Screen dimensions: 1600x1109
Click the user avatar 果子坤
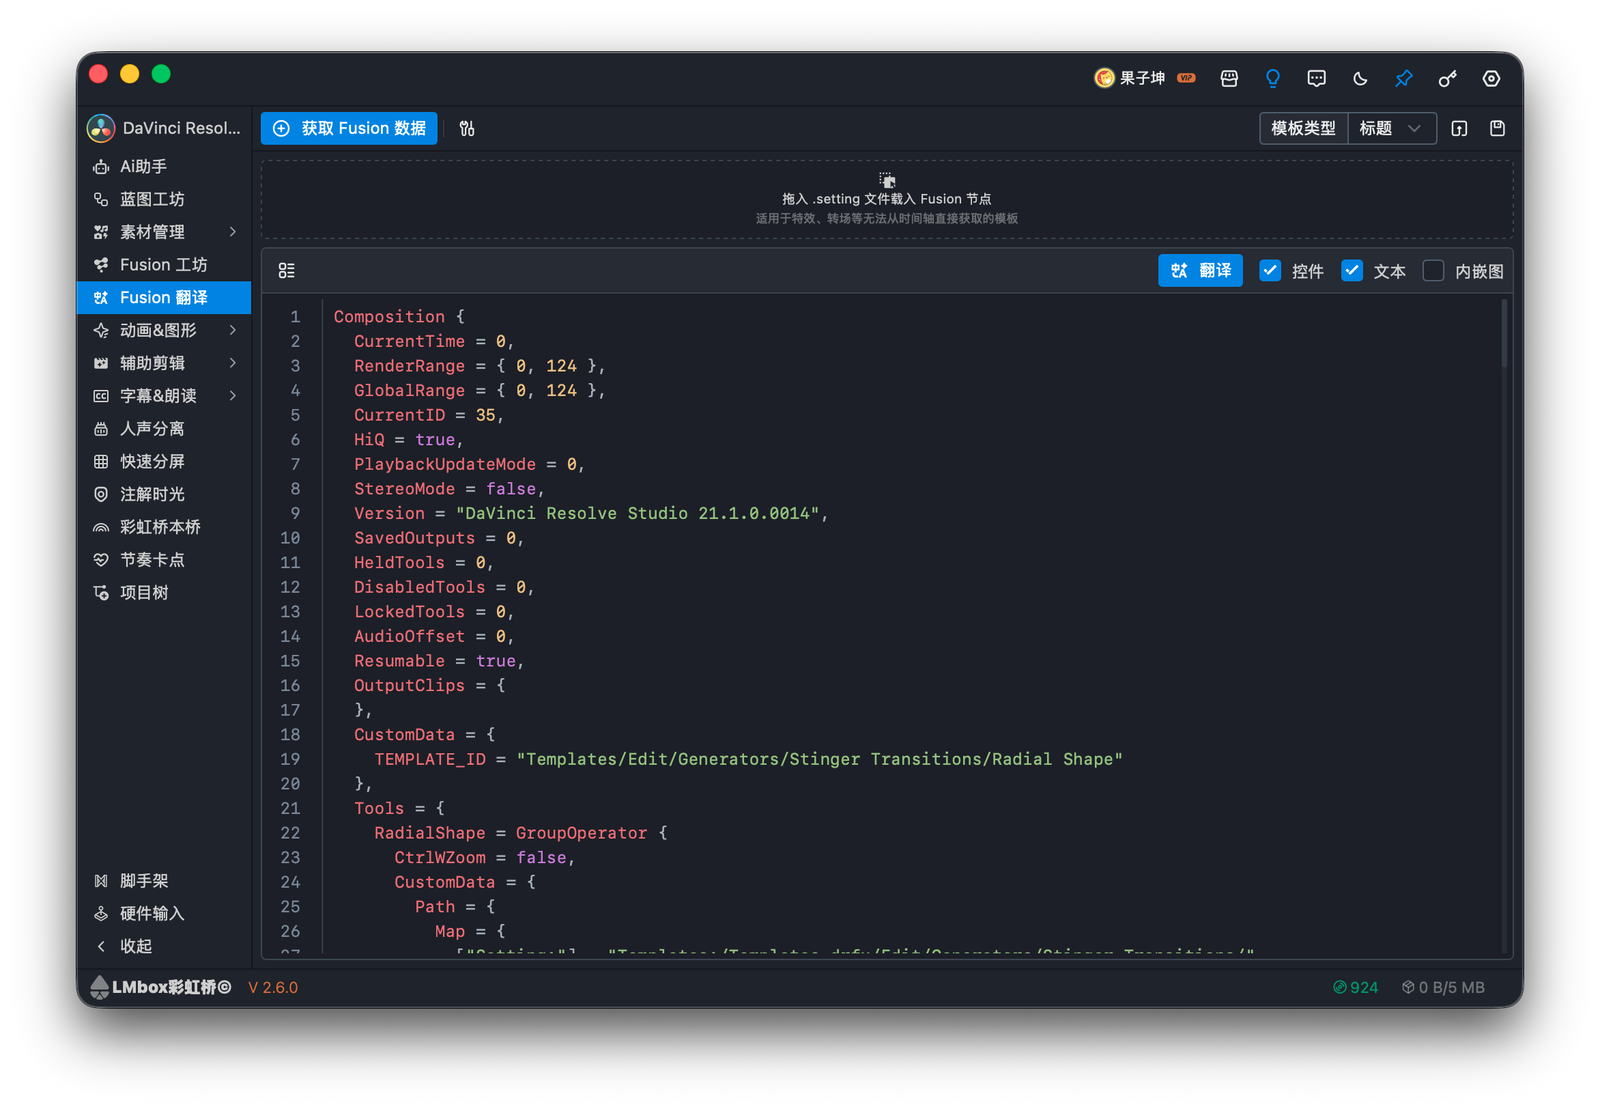(x=1104, y=78)
